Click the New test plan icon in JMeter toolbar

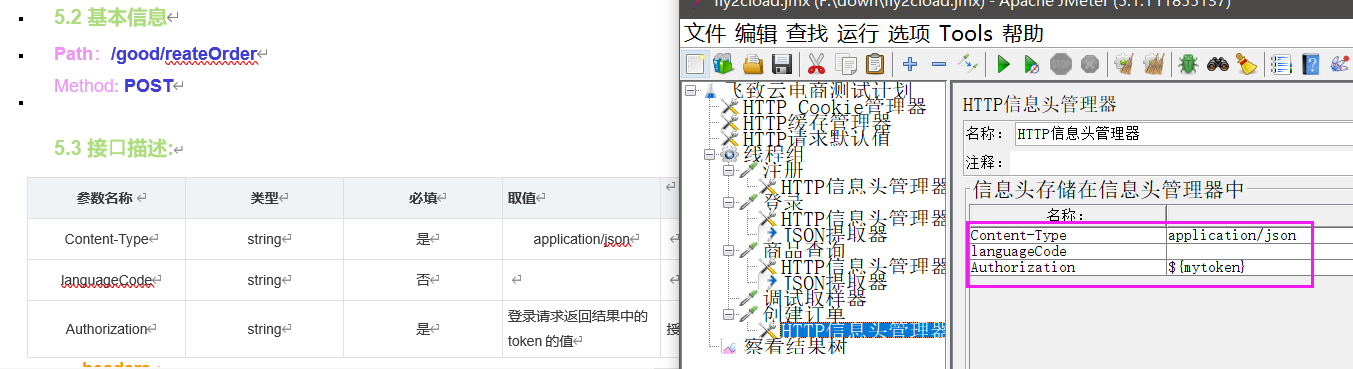point(696,65)
